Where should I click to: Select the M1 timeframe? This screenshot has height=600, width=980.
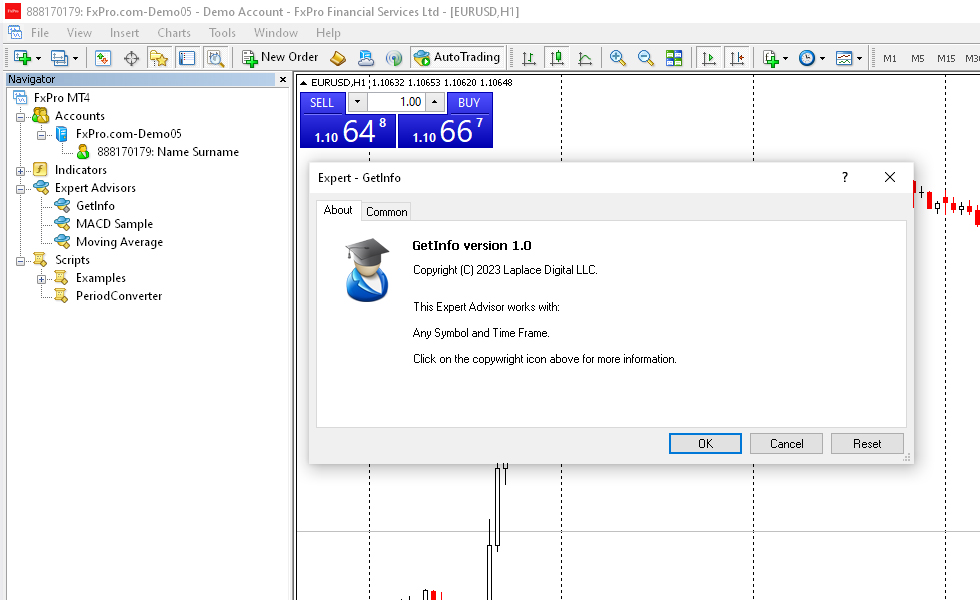point(889,59)
